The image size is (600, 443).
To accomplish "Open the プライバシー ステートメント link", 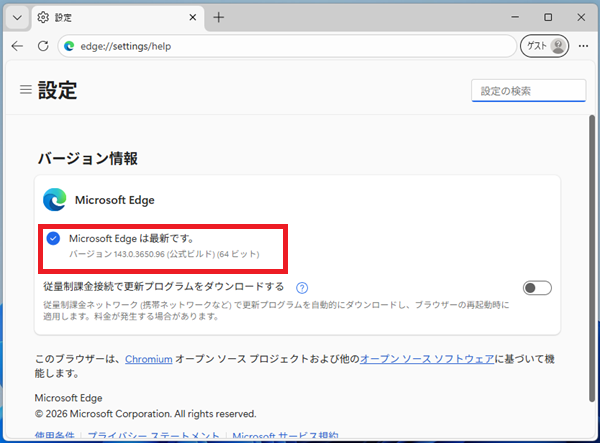I will click(155, 437).
